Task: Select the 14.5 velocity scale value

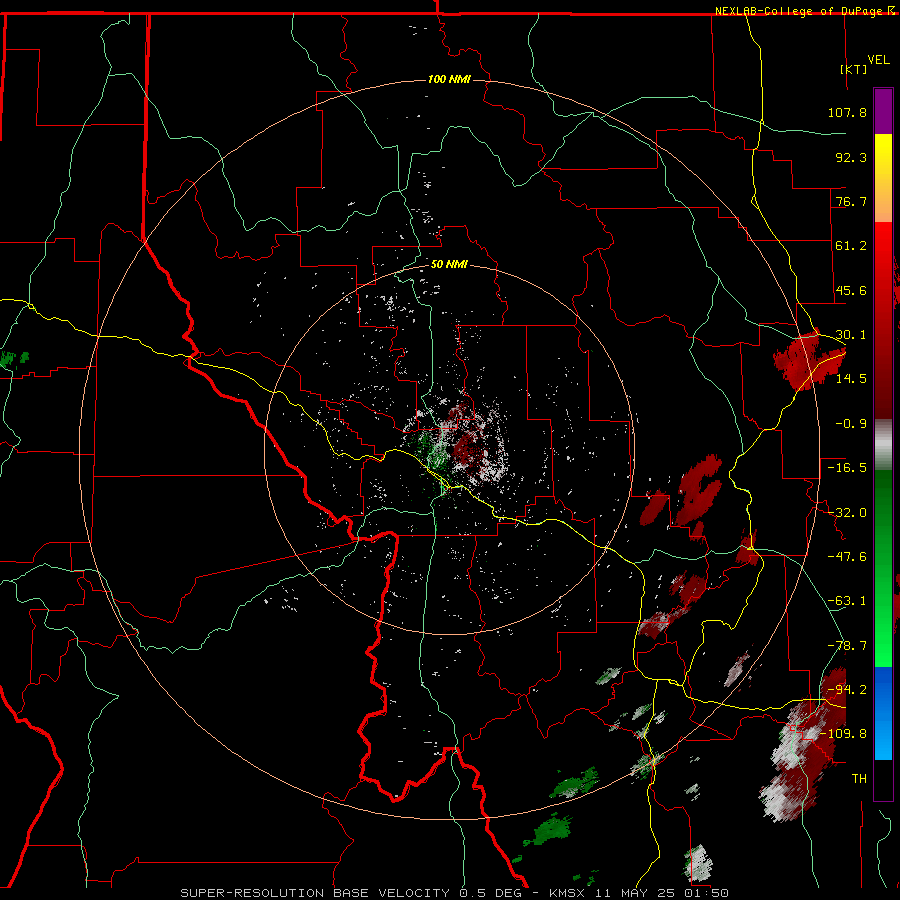Action: [851, 379]
